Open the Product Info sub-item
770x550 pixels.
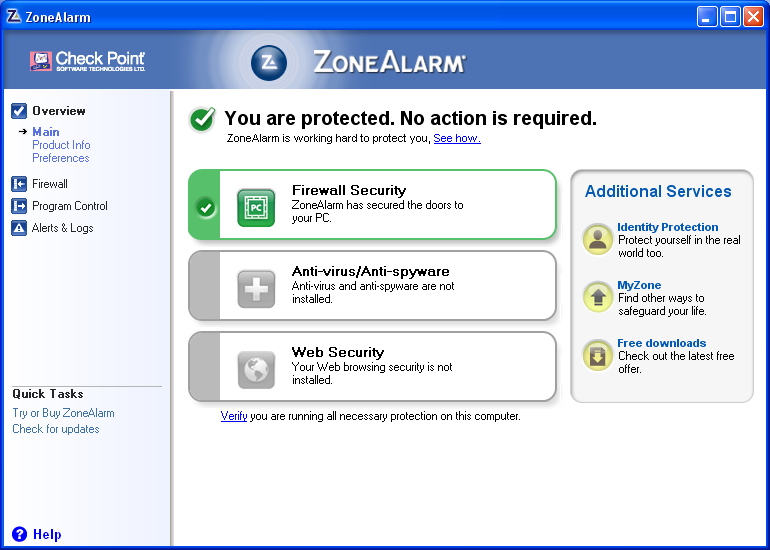61,145
